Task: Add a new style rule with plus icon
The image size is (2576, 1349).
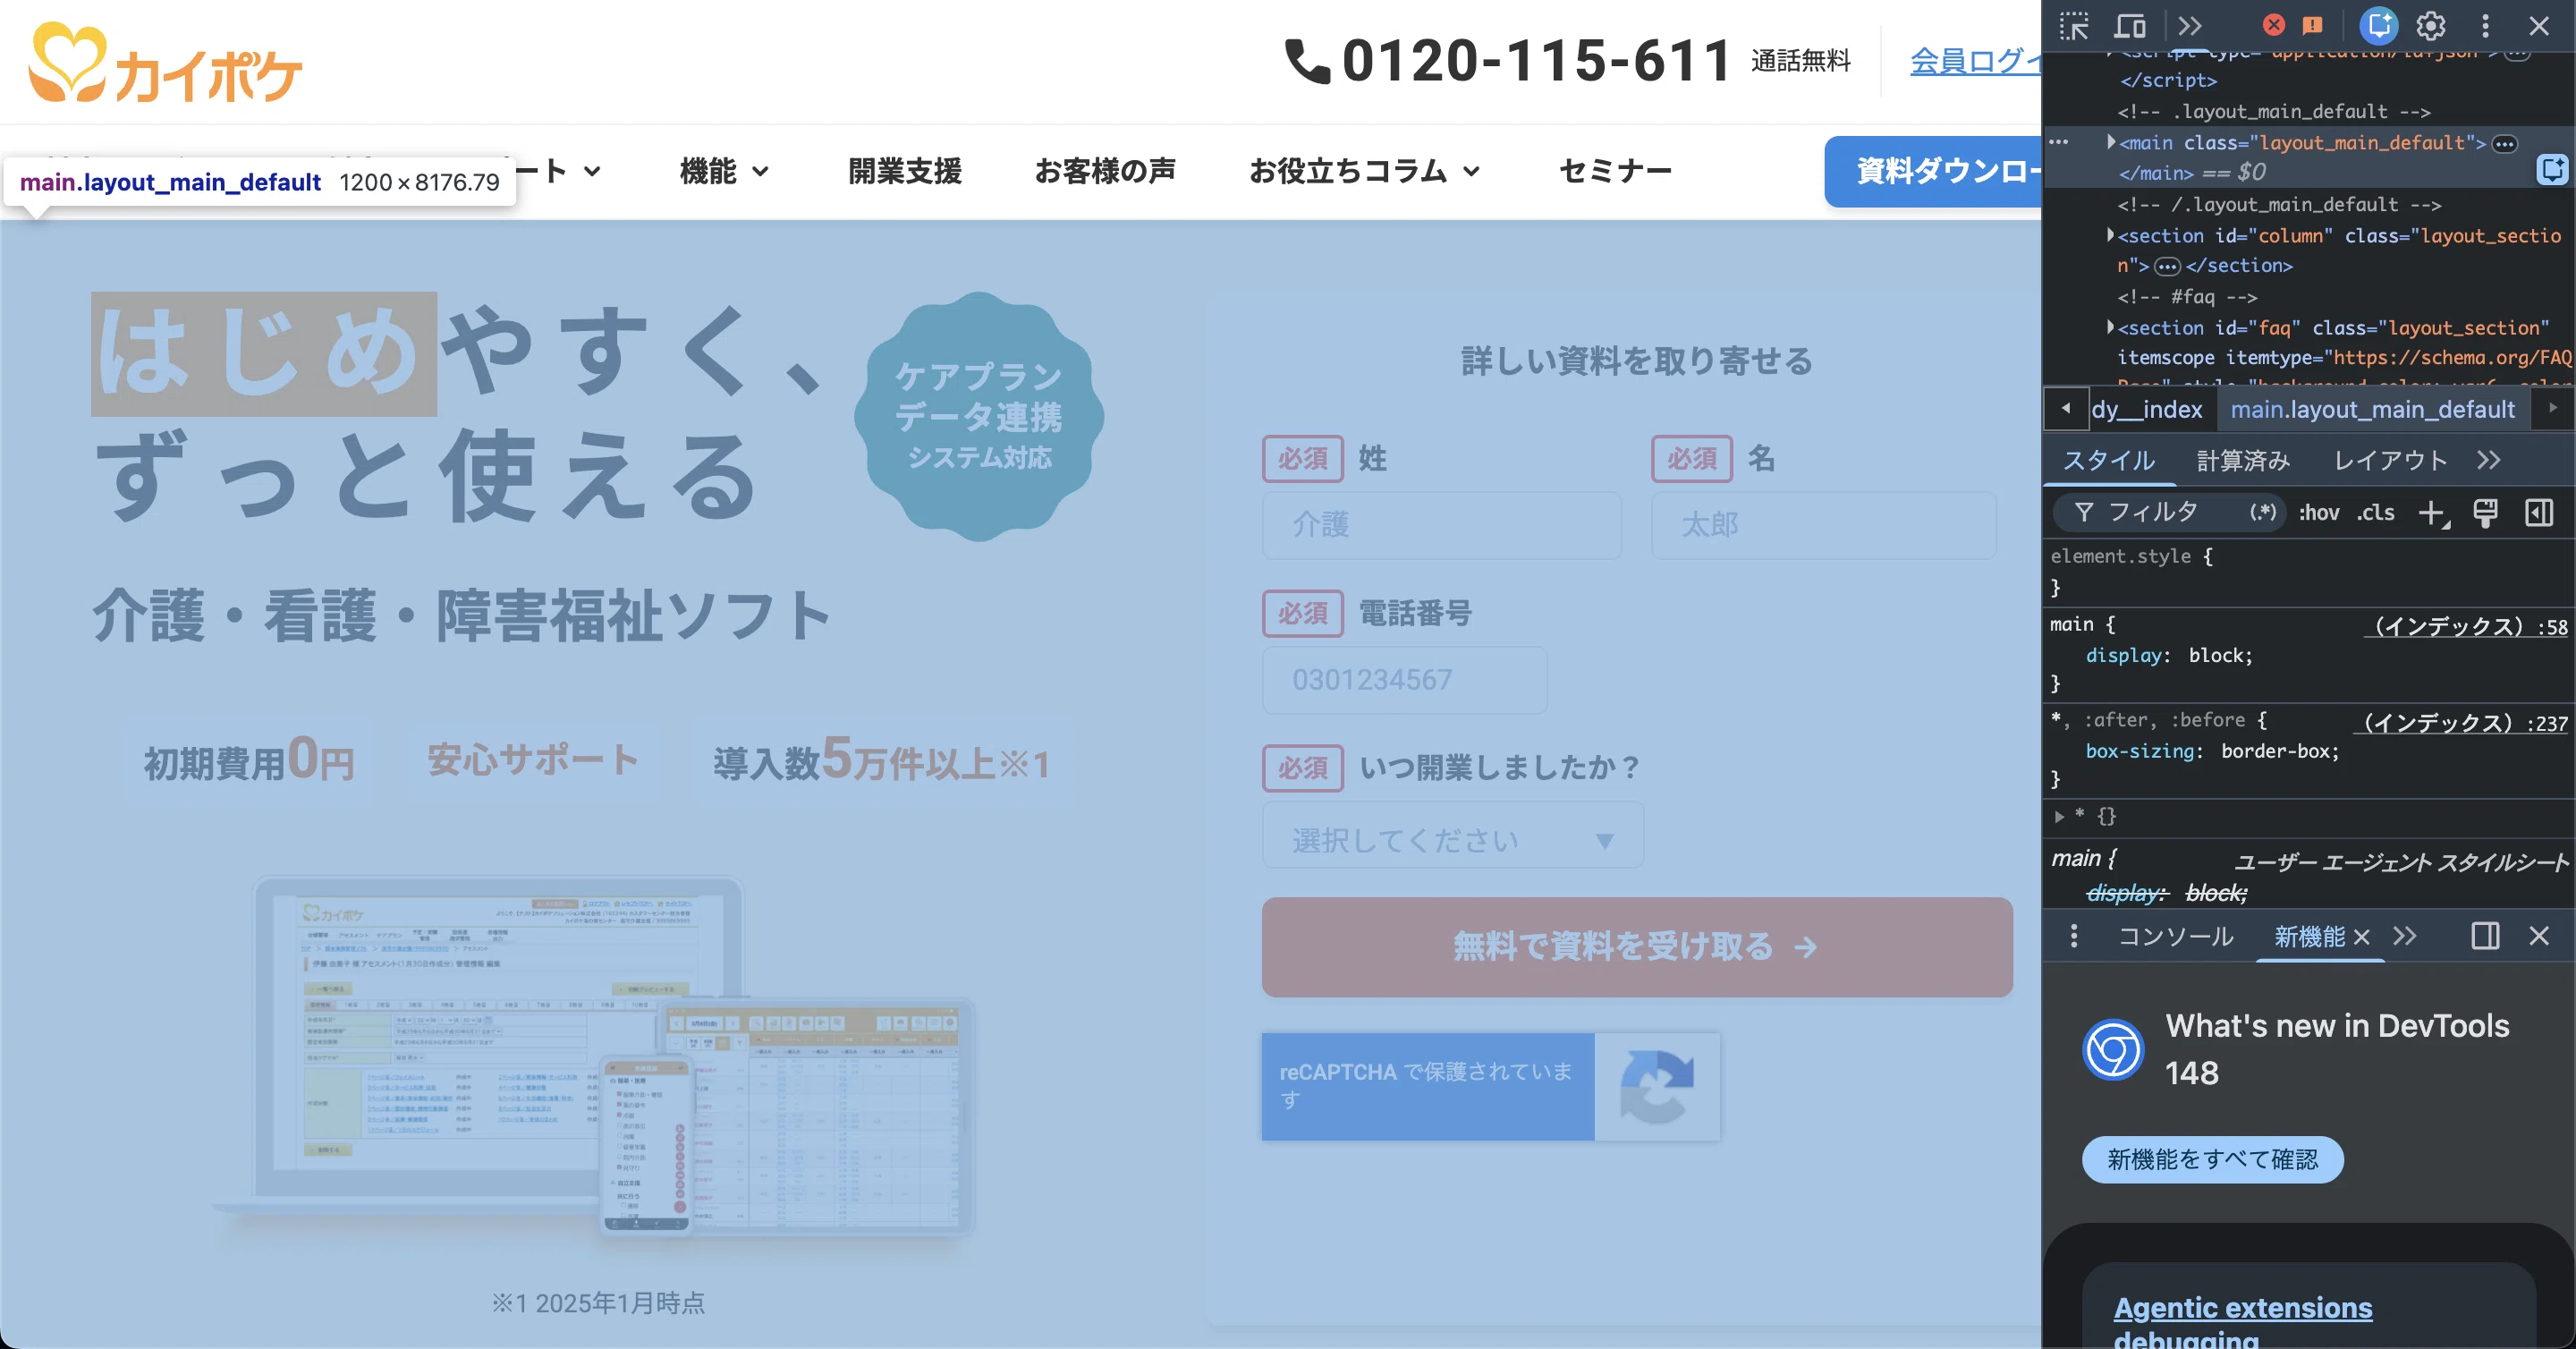Action: [2432, 513]
